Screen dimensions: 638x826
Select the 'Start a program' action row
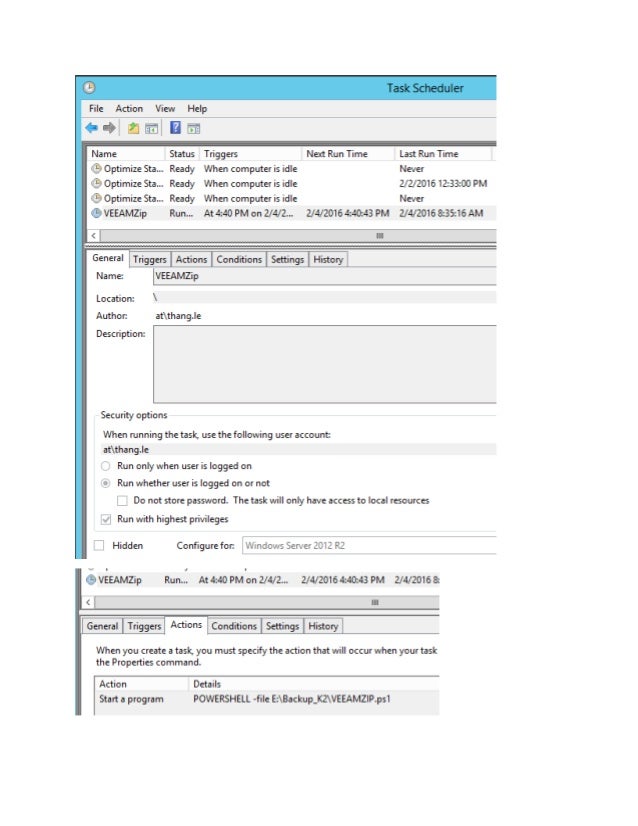coord(267,699)
